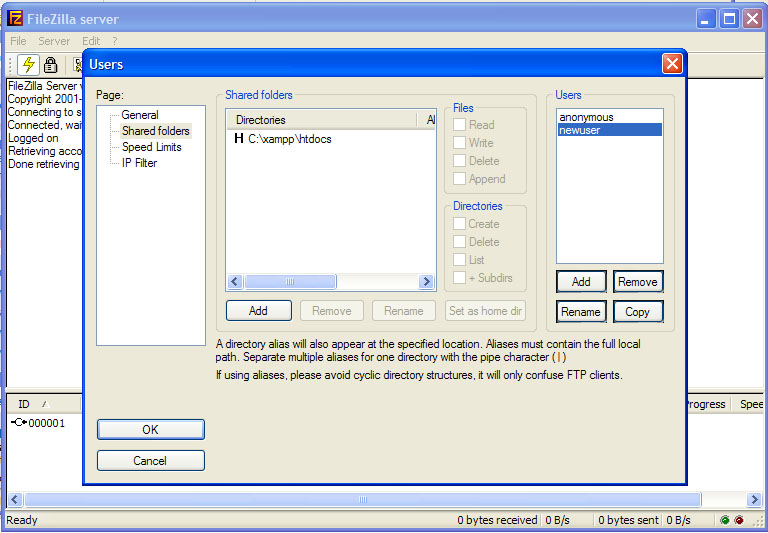
Task: Click the Progress column header
Action: click(x=708, y=404)
